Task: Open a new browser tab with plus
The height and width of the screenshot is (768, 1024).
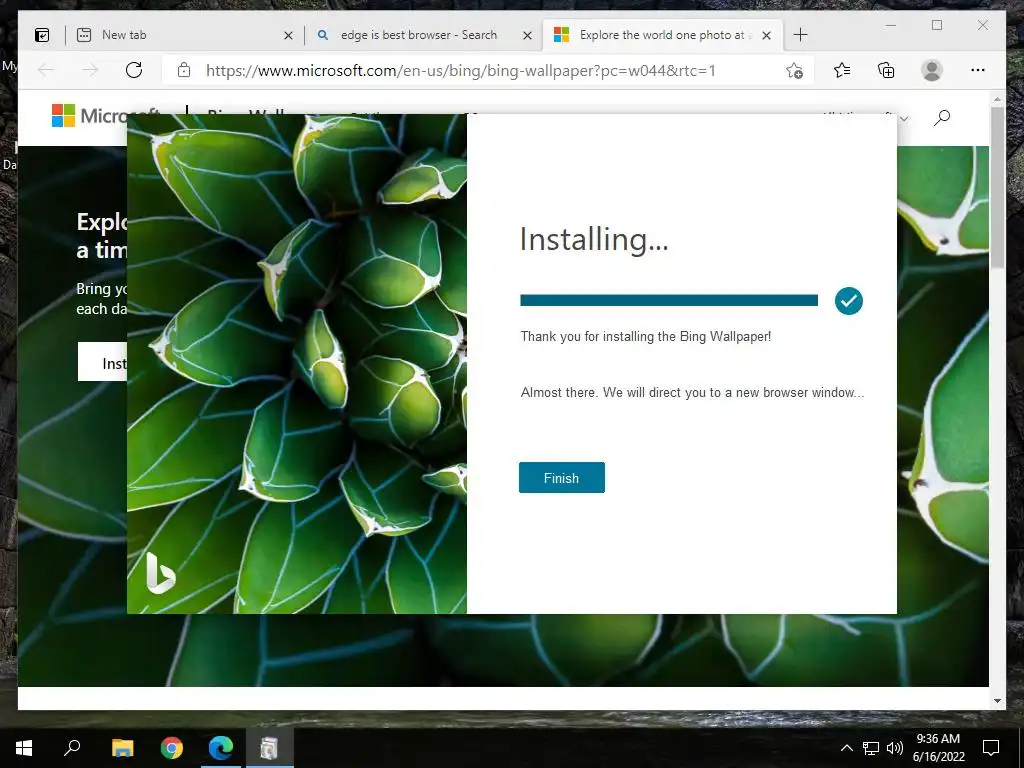Action: click(x=800, y=35)
